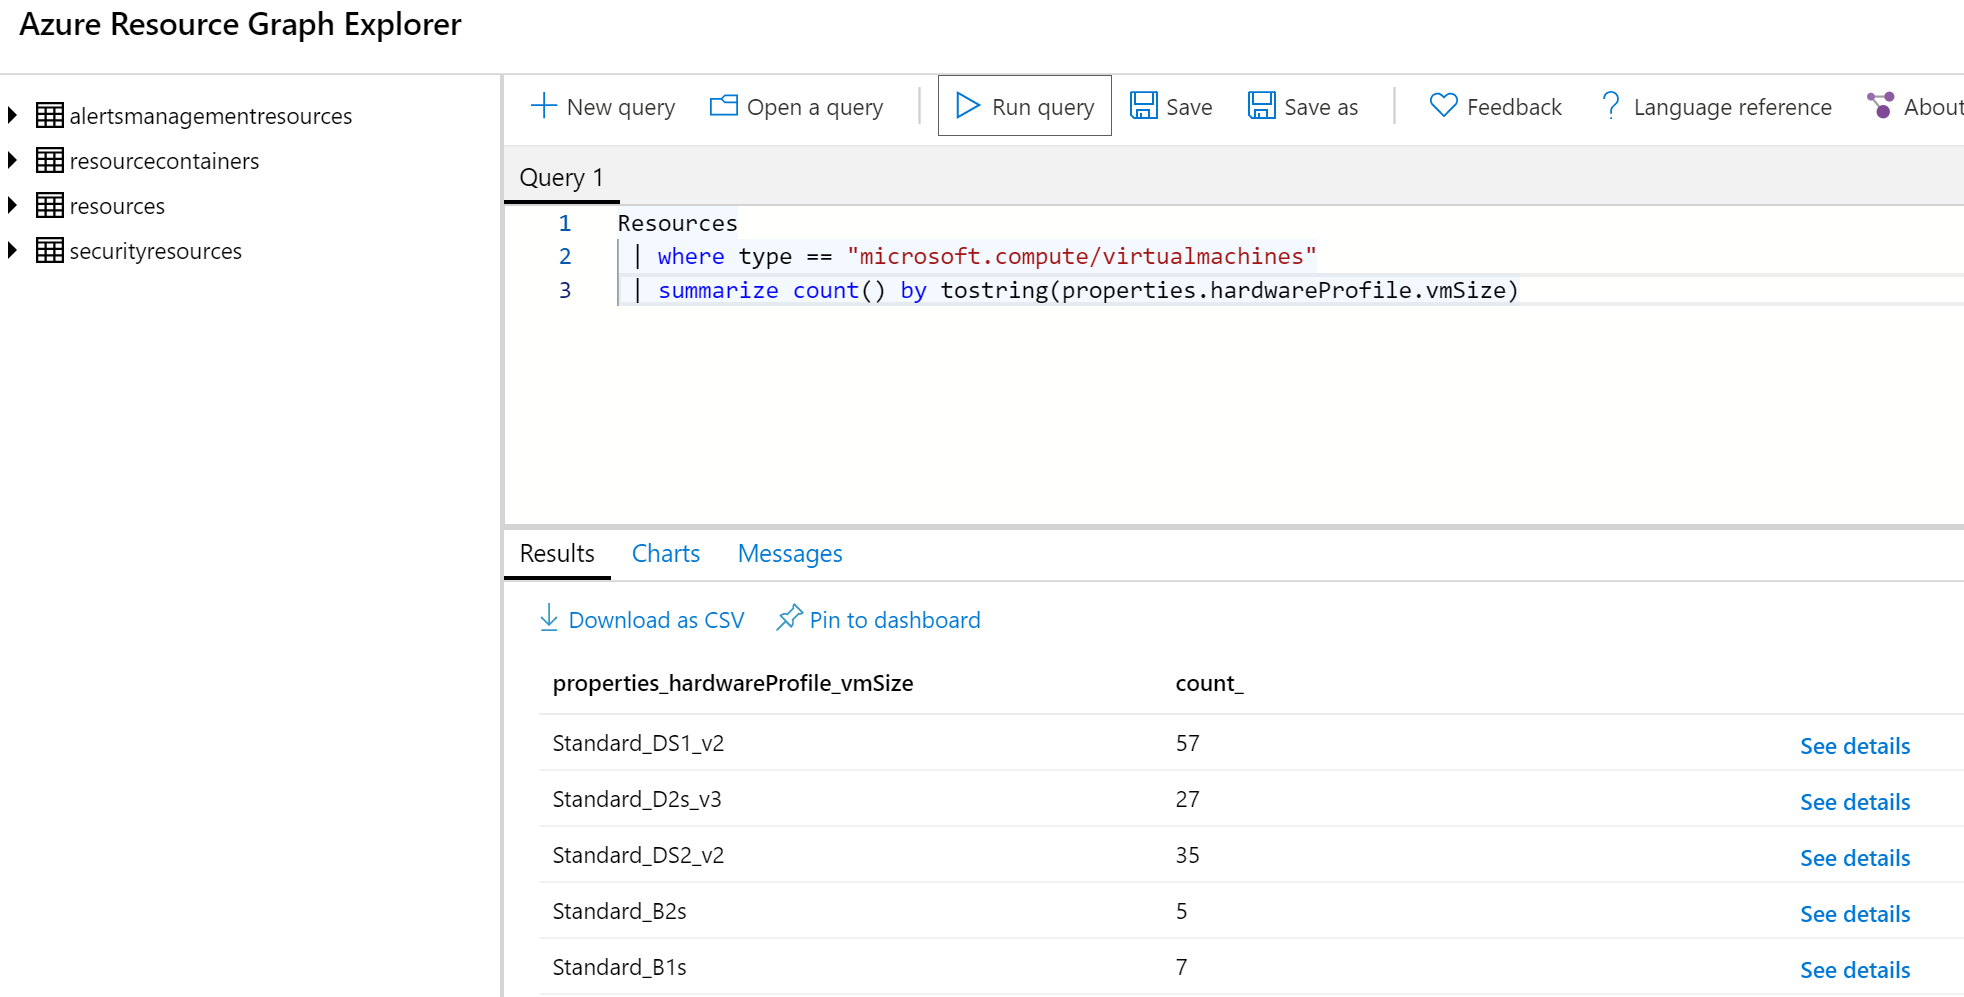Click the Pin to dashboard pin icon

coord(789,617)
